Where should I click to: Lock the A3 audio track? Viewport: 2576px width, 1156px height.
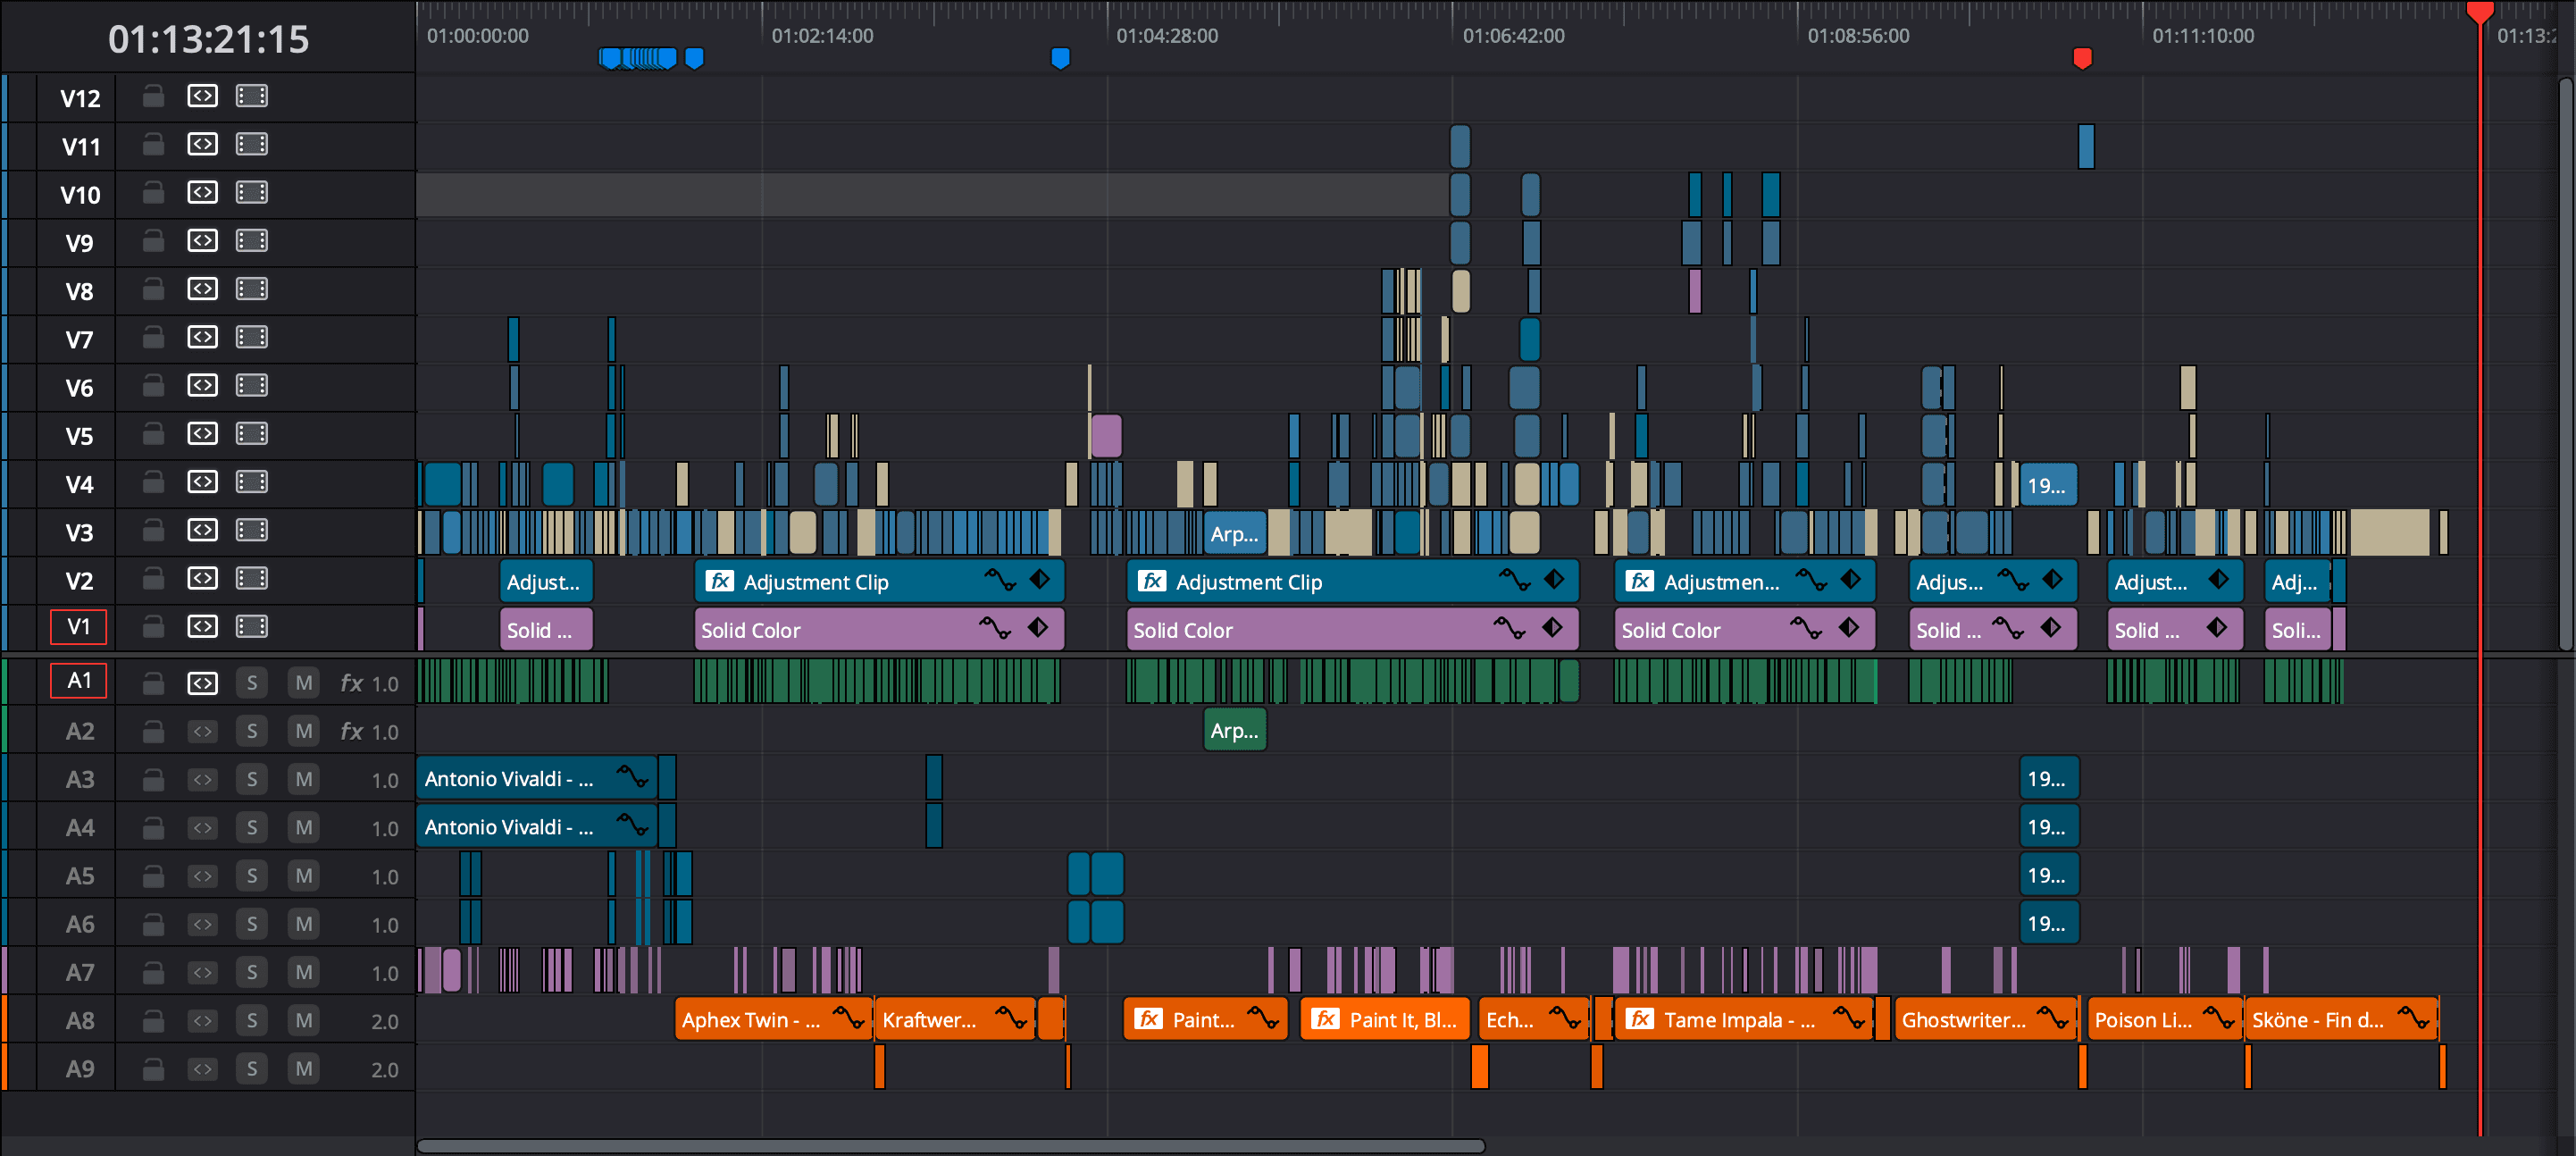[153, 779]
